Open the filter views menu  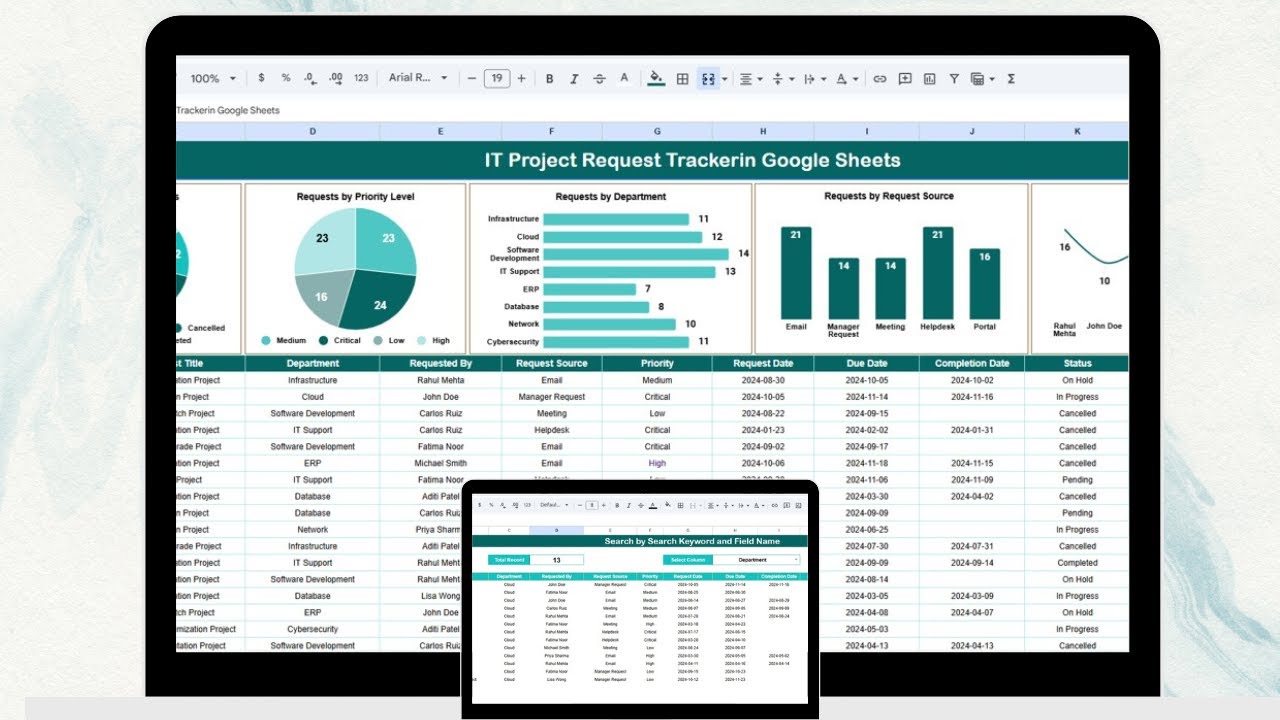[982, 78]
